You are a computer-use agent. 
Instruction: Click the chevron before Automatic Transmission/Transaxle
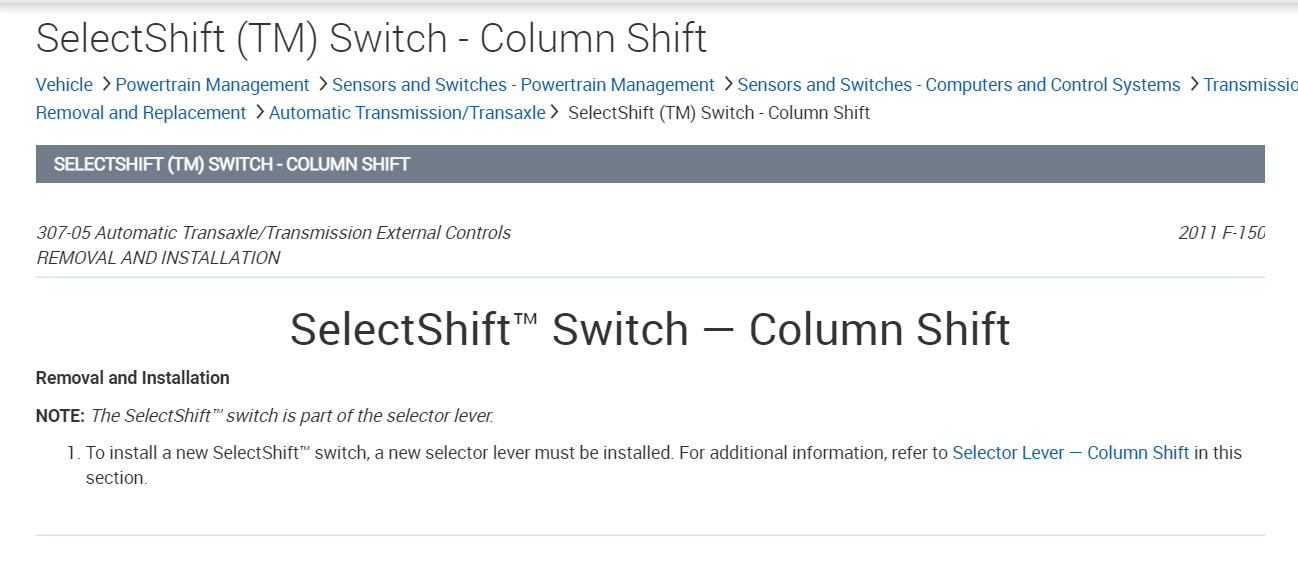(259, 113)
